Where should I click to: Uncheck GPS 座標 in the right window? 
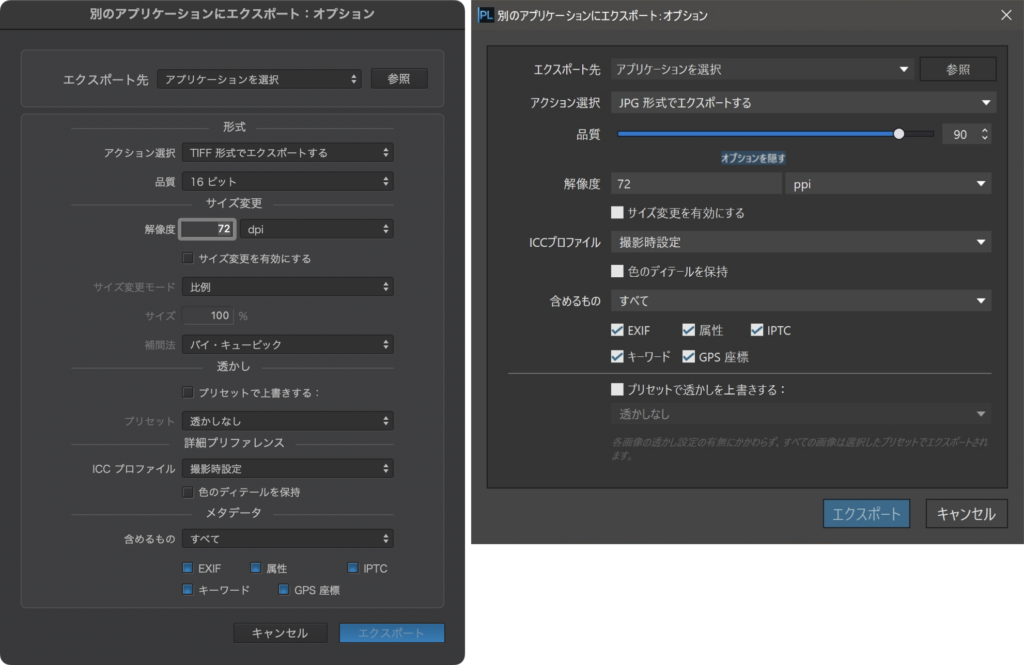688,356
